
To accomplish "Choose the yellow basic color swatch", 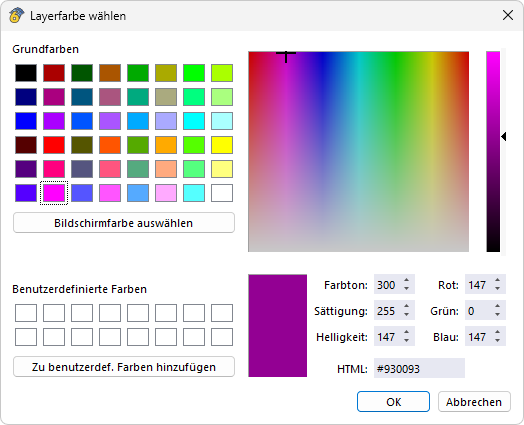I will (x=222, y=145).
